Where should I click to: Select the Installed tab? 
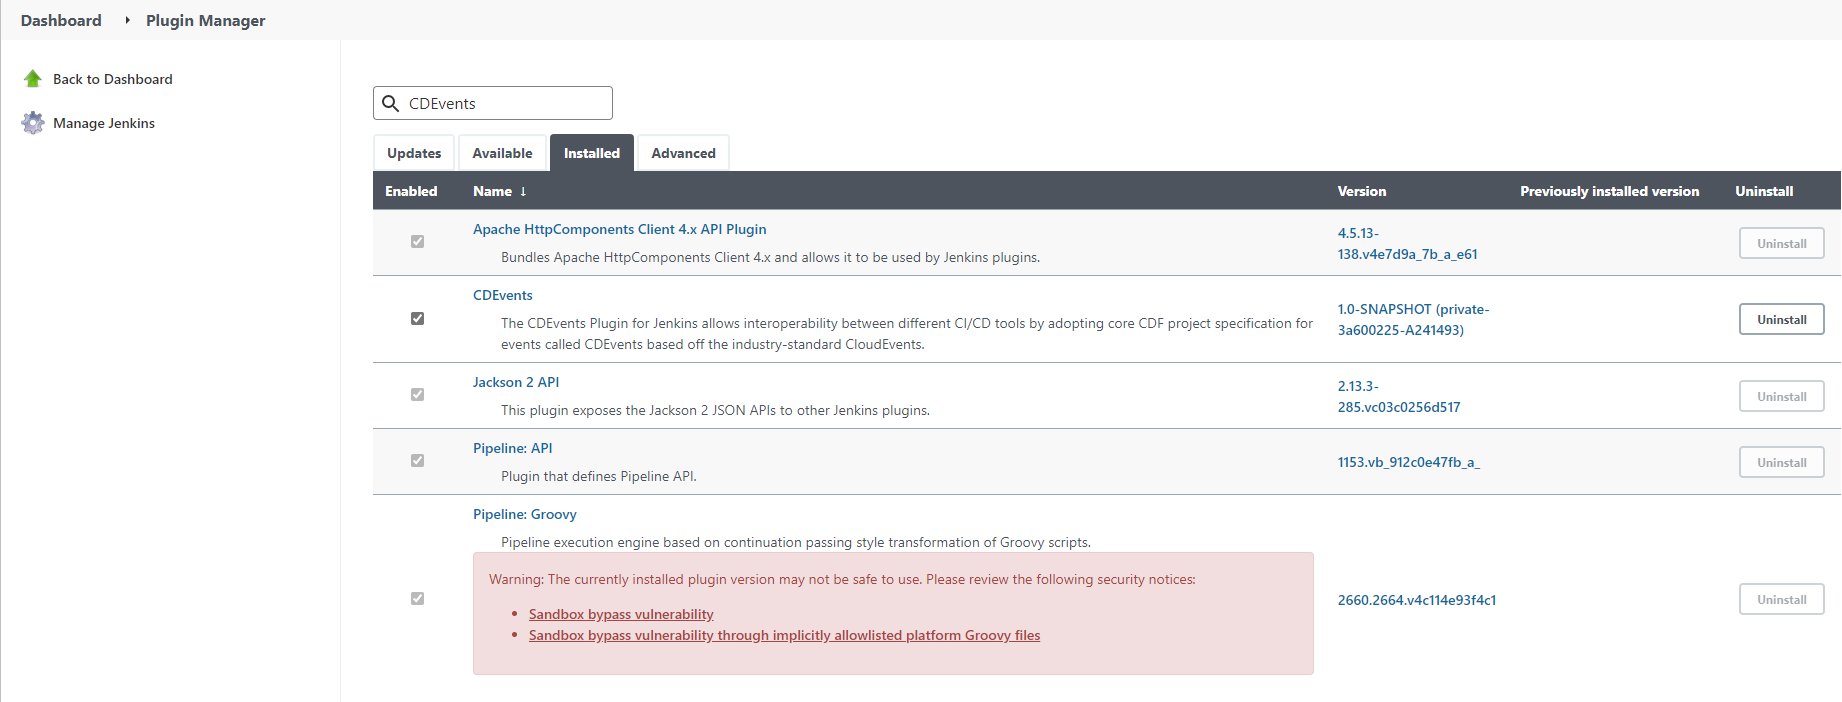(592, 153)
